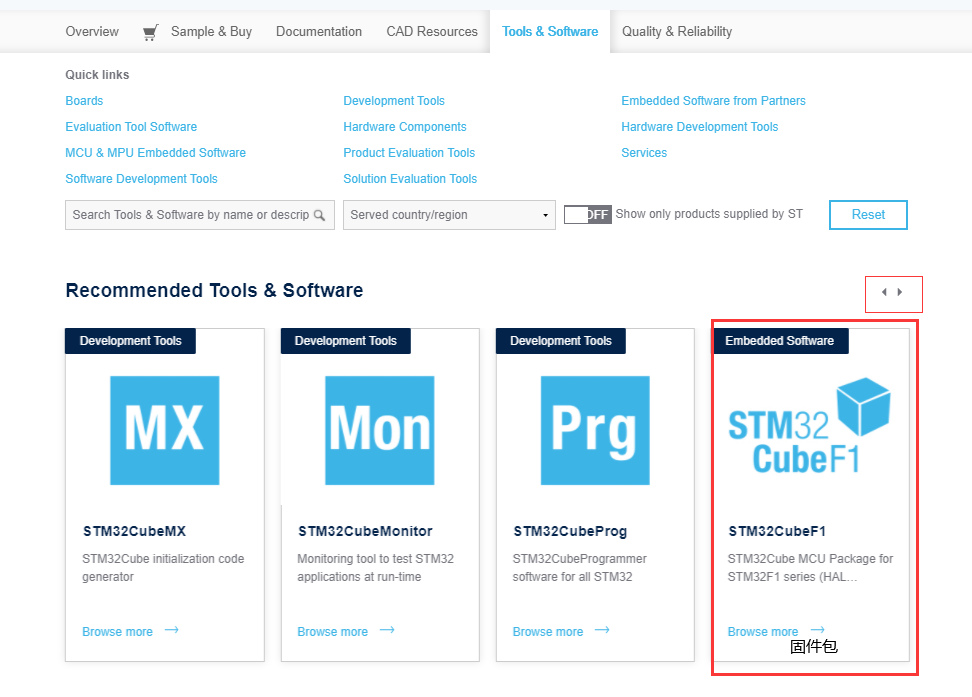Click the arrow after STM32CubeF1 Browse more
972x697 pixels.
click(818, 630)
